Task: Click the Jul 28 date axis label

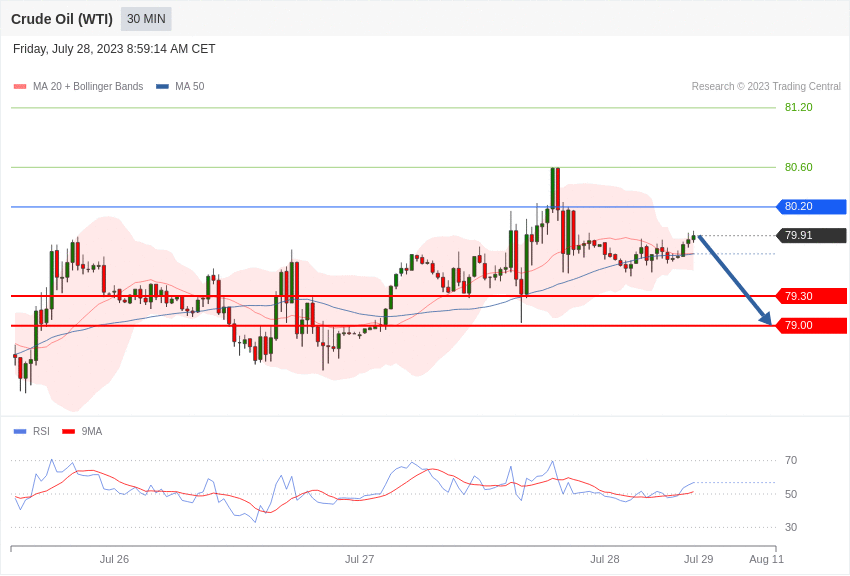Action: pyautogui.click(x=604, y=559)
